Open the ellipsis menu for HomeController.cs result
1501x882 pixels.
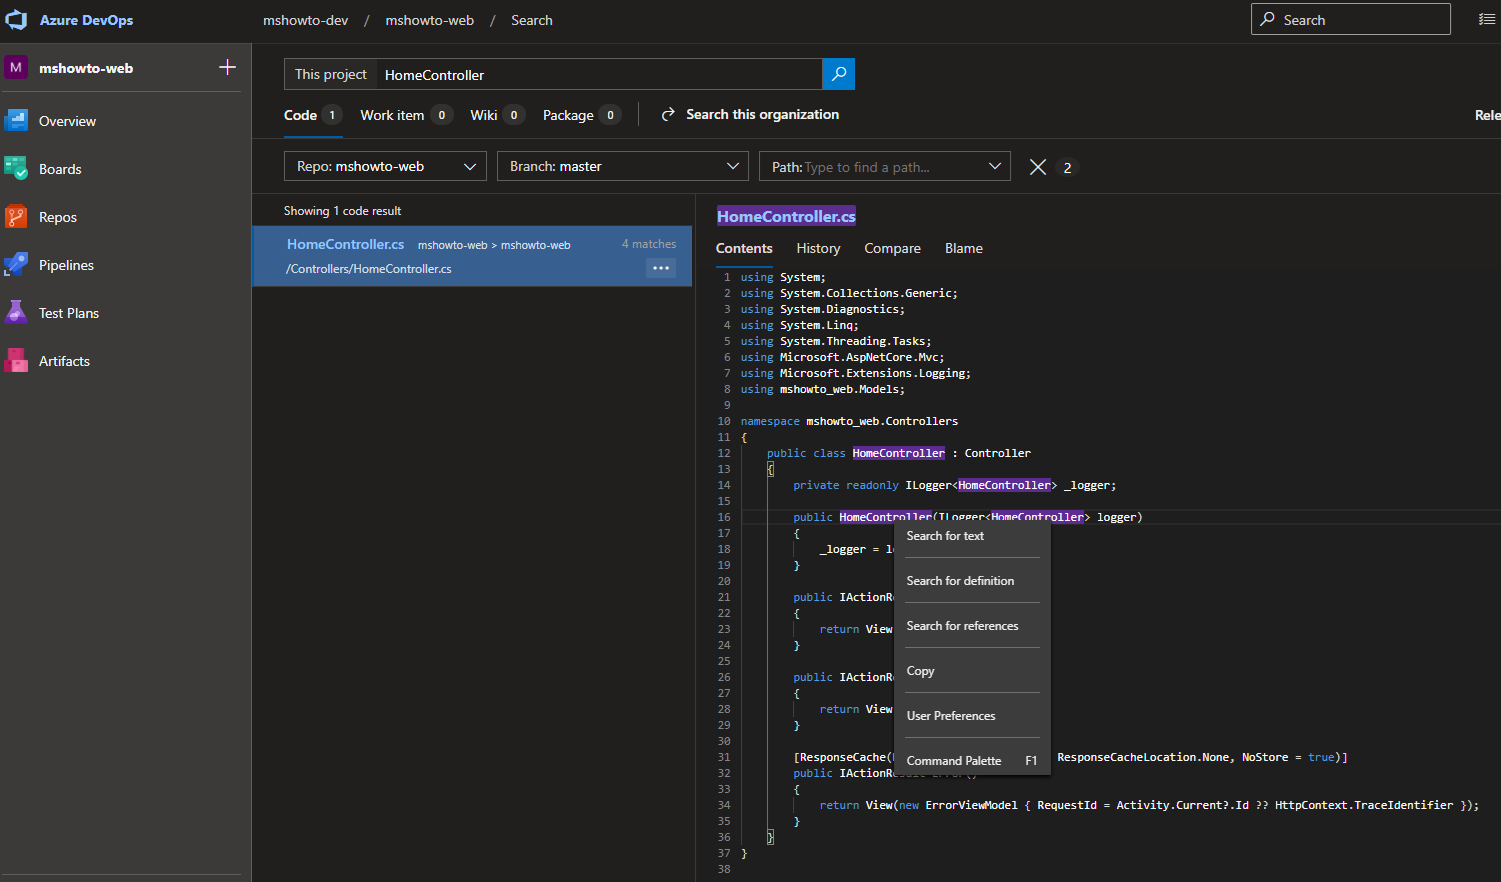(x=661, y=268)
